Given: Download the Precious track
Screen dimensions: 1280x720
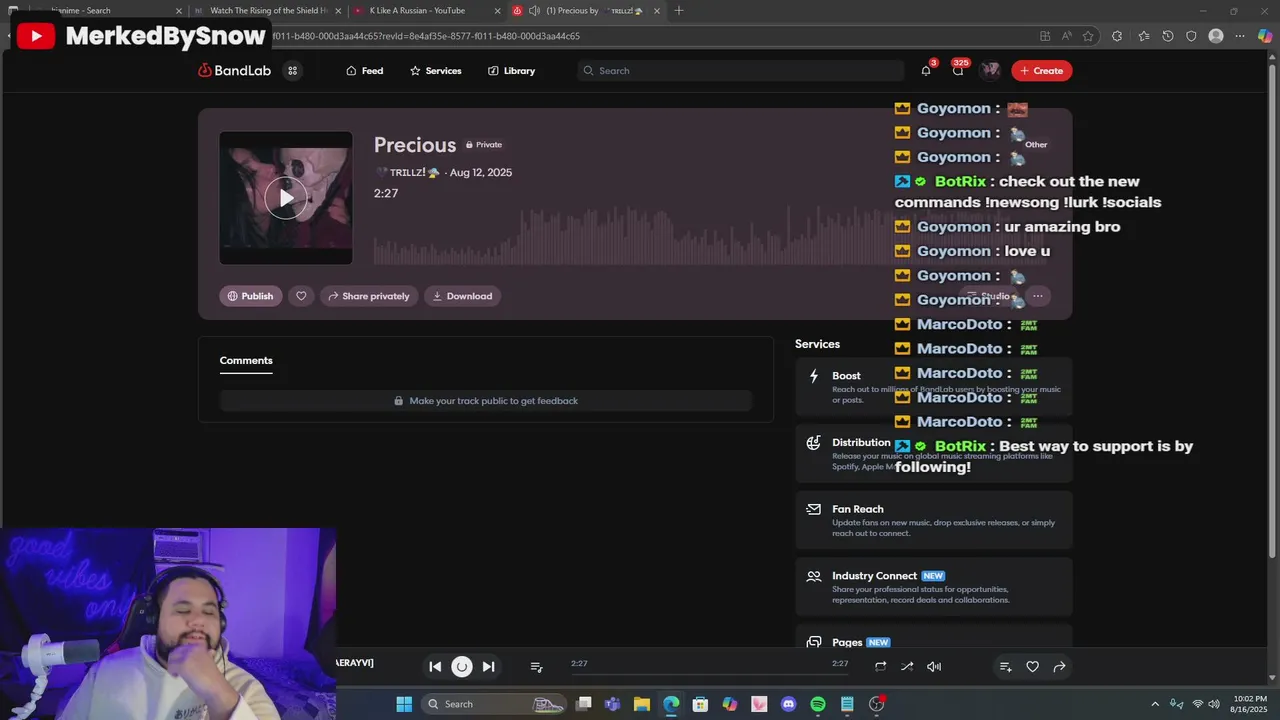Looking at the screenshot, I should (462, 296).
